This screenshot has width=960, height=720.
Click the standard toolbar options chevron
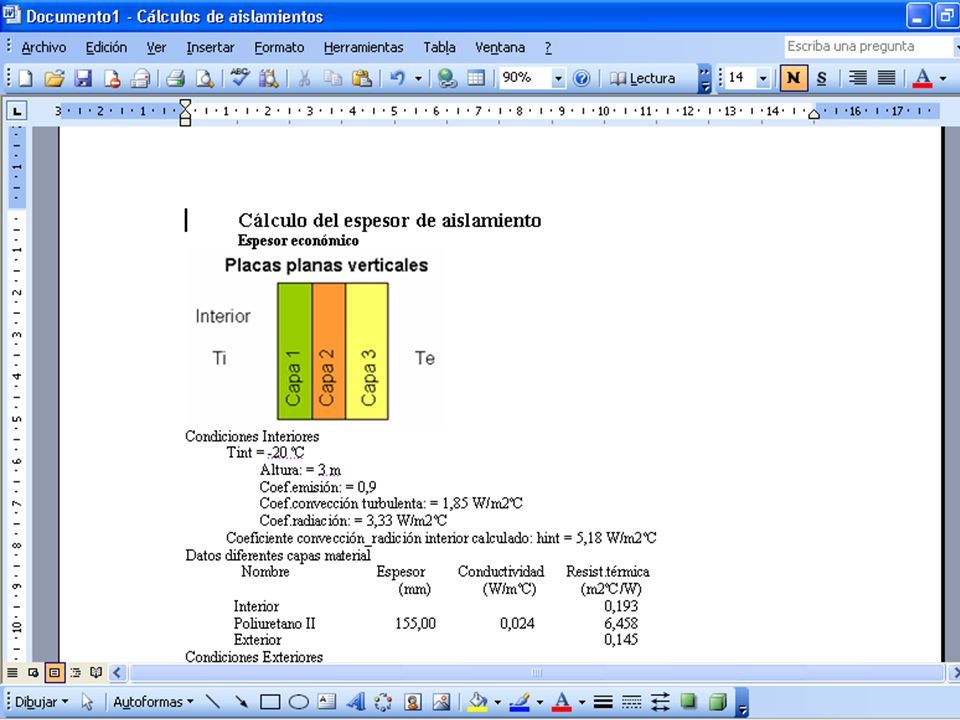(705, 78)
